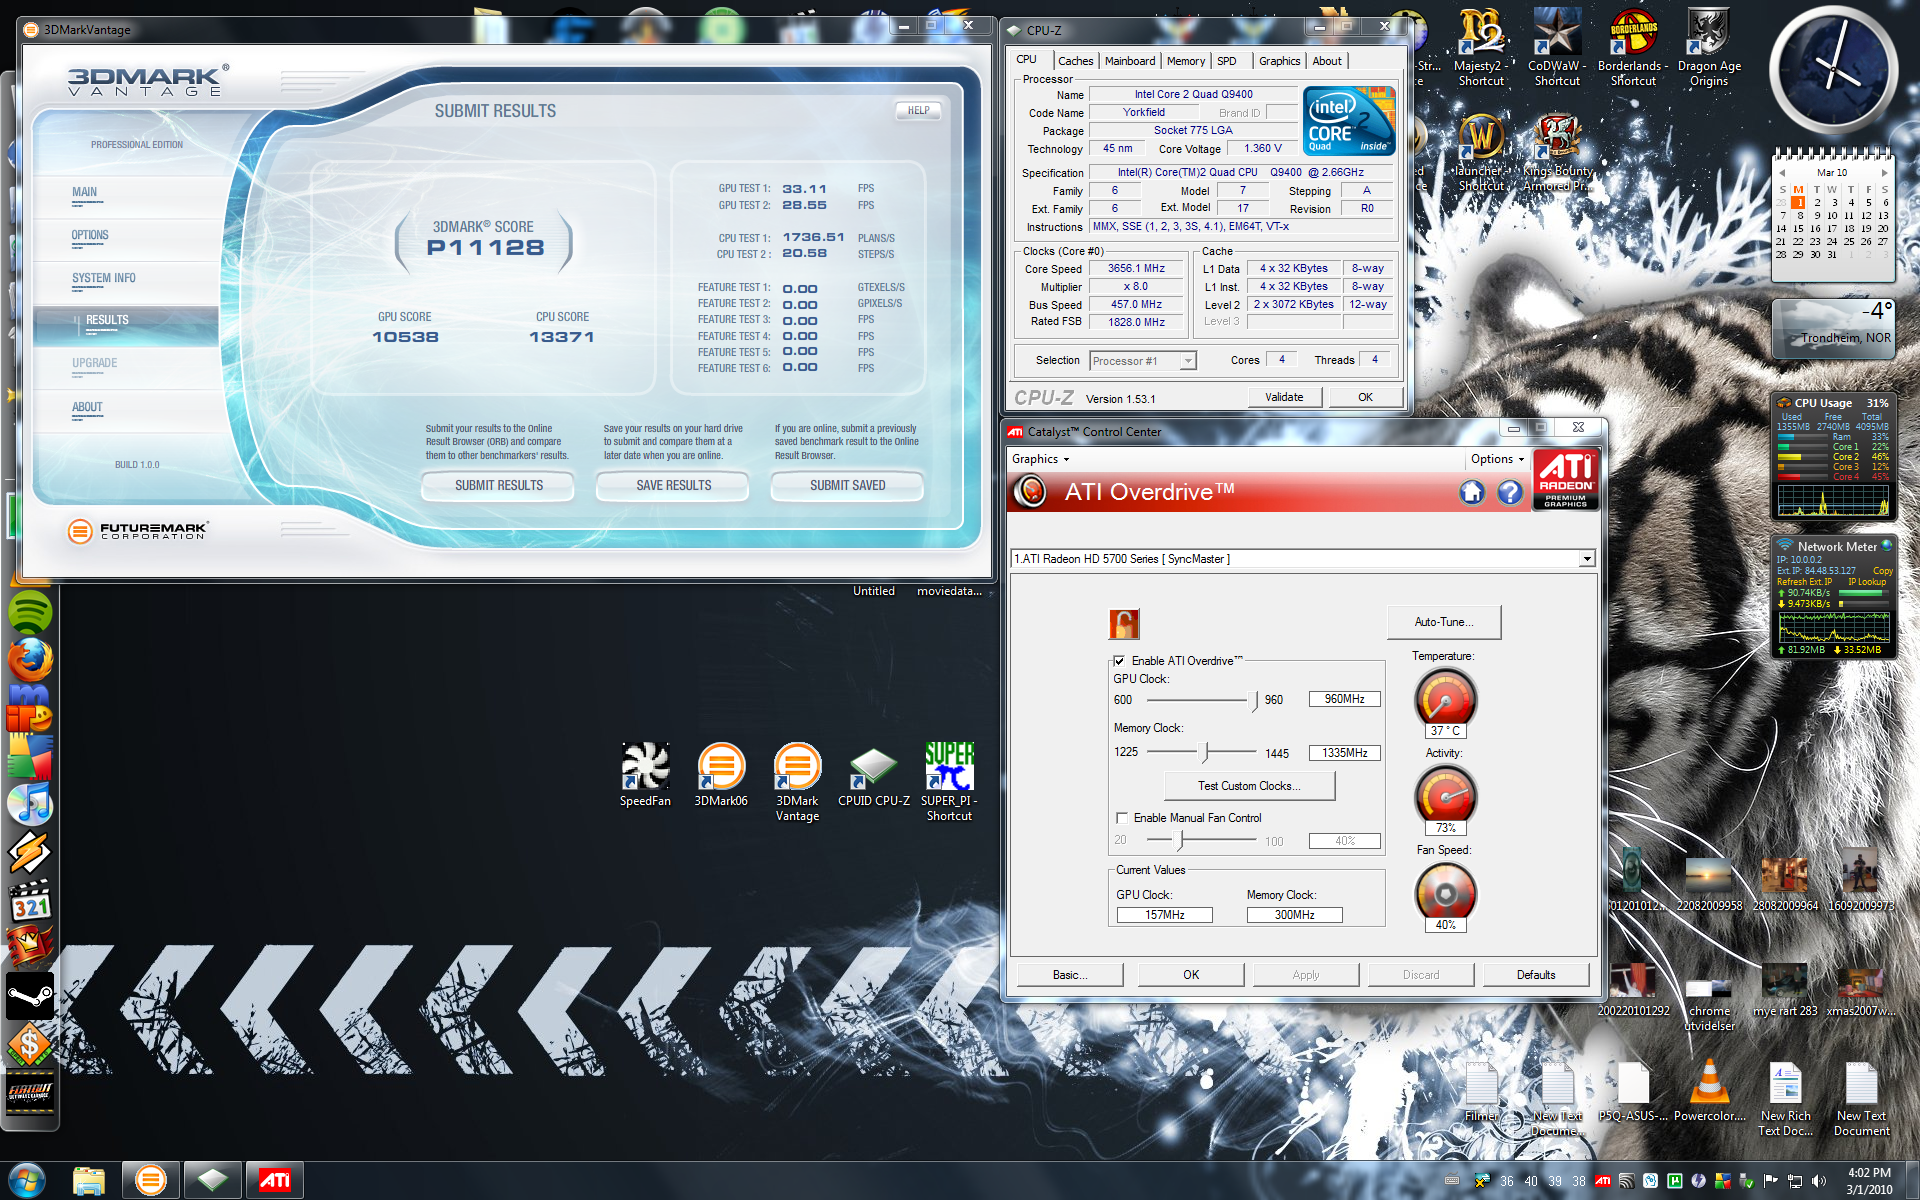Switch to the Memory tab in CPU-Z
Screen dimensions: 1920x1200
click(x=1186, y=61)
